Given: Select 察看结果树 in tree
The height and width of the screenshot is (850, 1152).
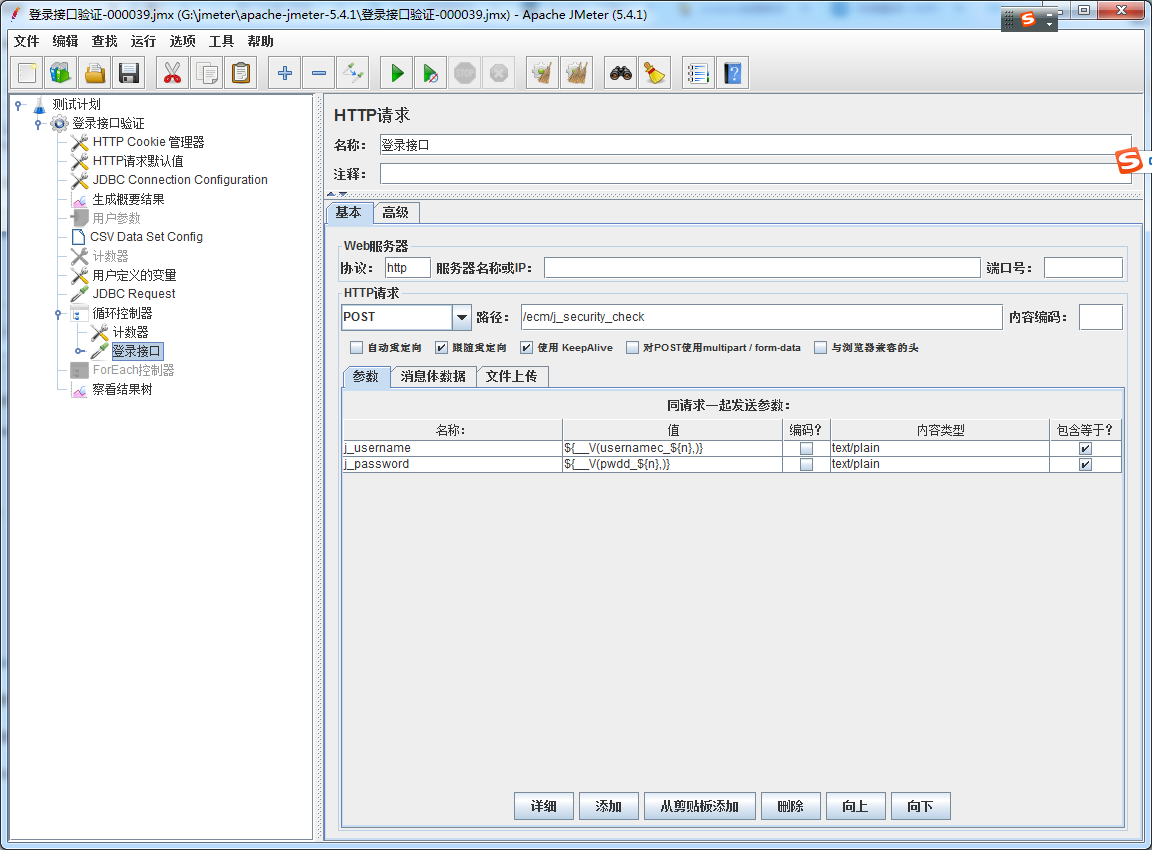Looking at the screenshot, I should pos(122,389).
